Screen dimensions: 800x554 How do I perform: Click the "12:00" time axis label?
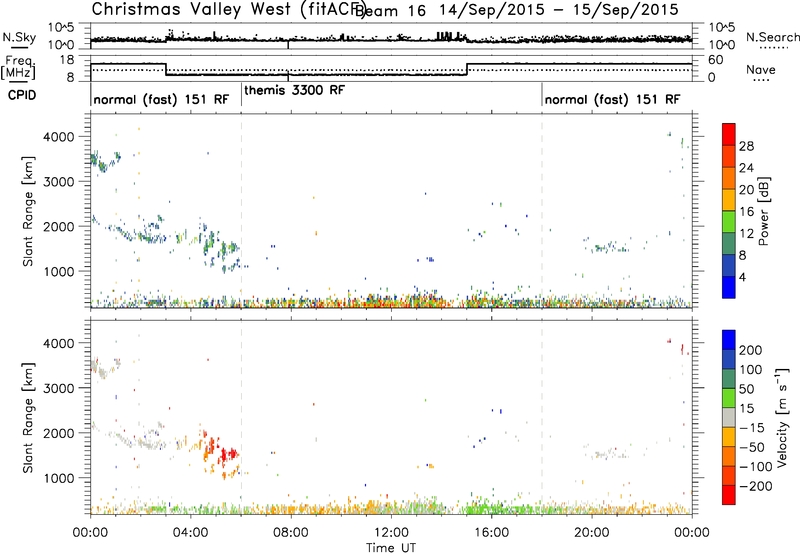coord(391,533)
